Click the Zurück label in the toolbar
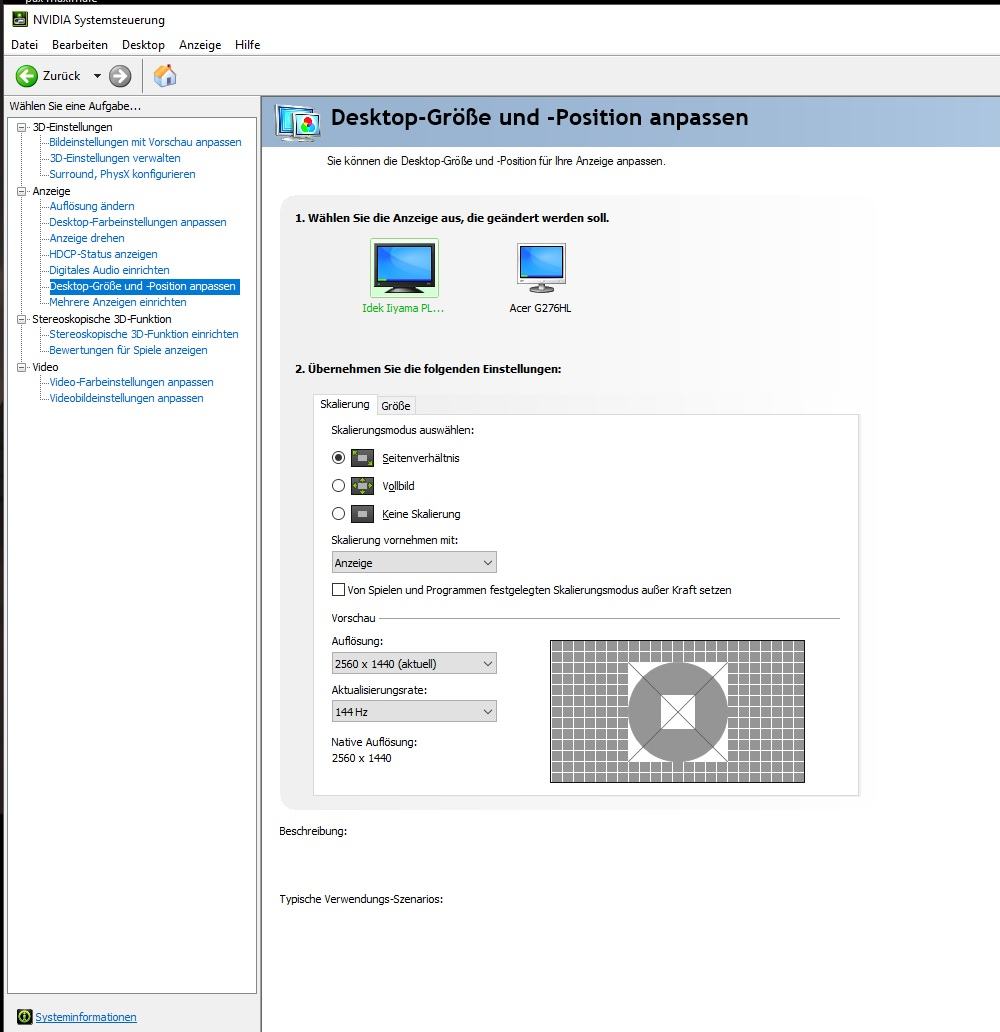 click(61, 76)
